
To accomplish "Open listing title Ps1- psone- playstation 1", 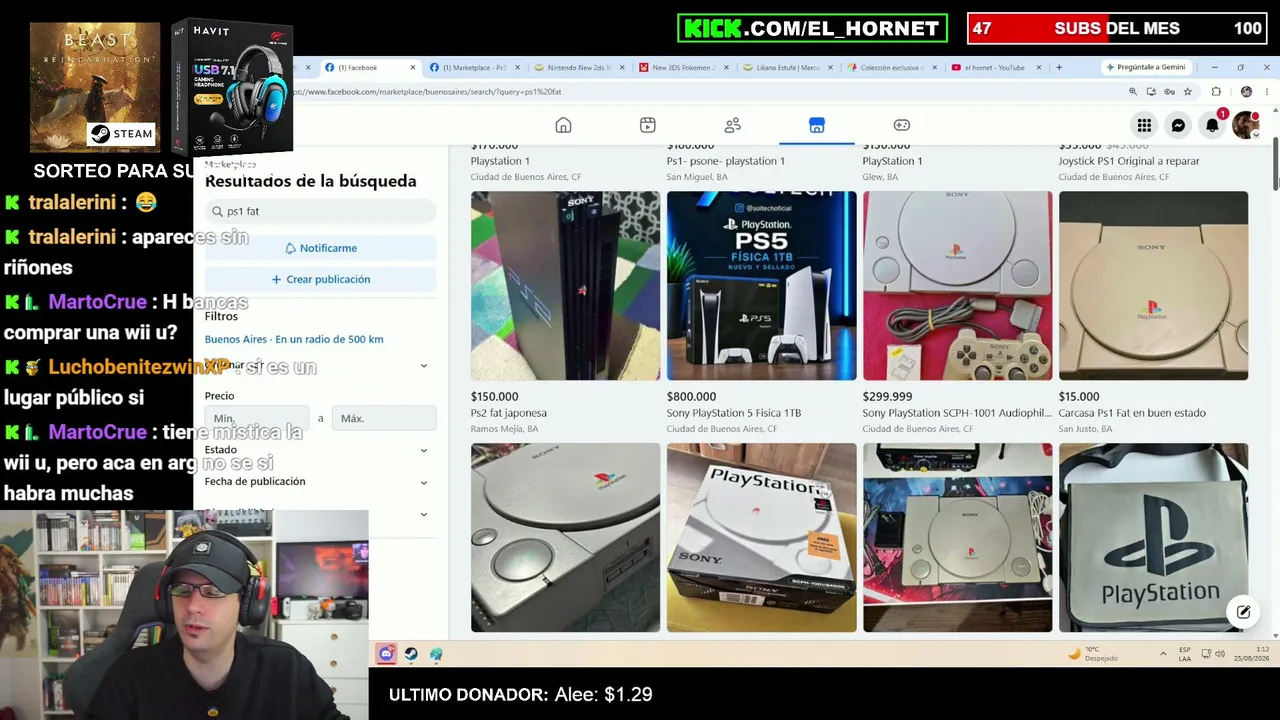I will click(x=726, y=161).
